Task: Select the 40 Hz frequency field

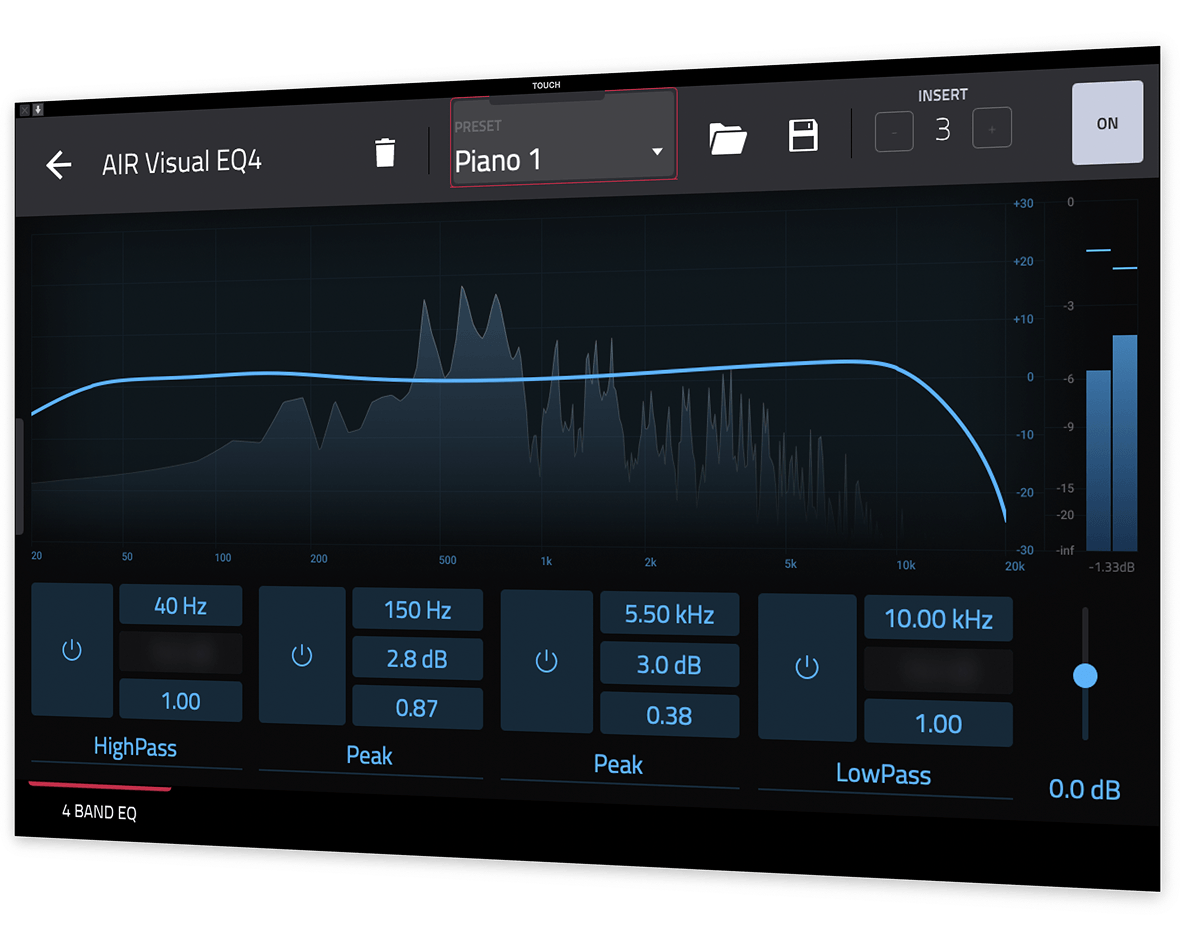Action: (x=181, y=606)
